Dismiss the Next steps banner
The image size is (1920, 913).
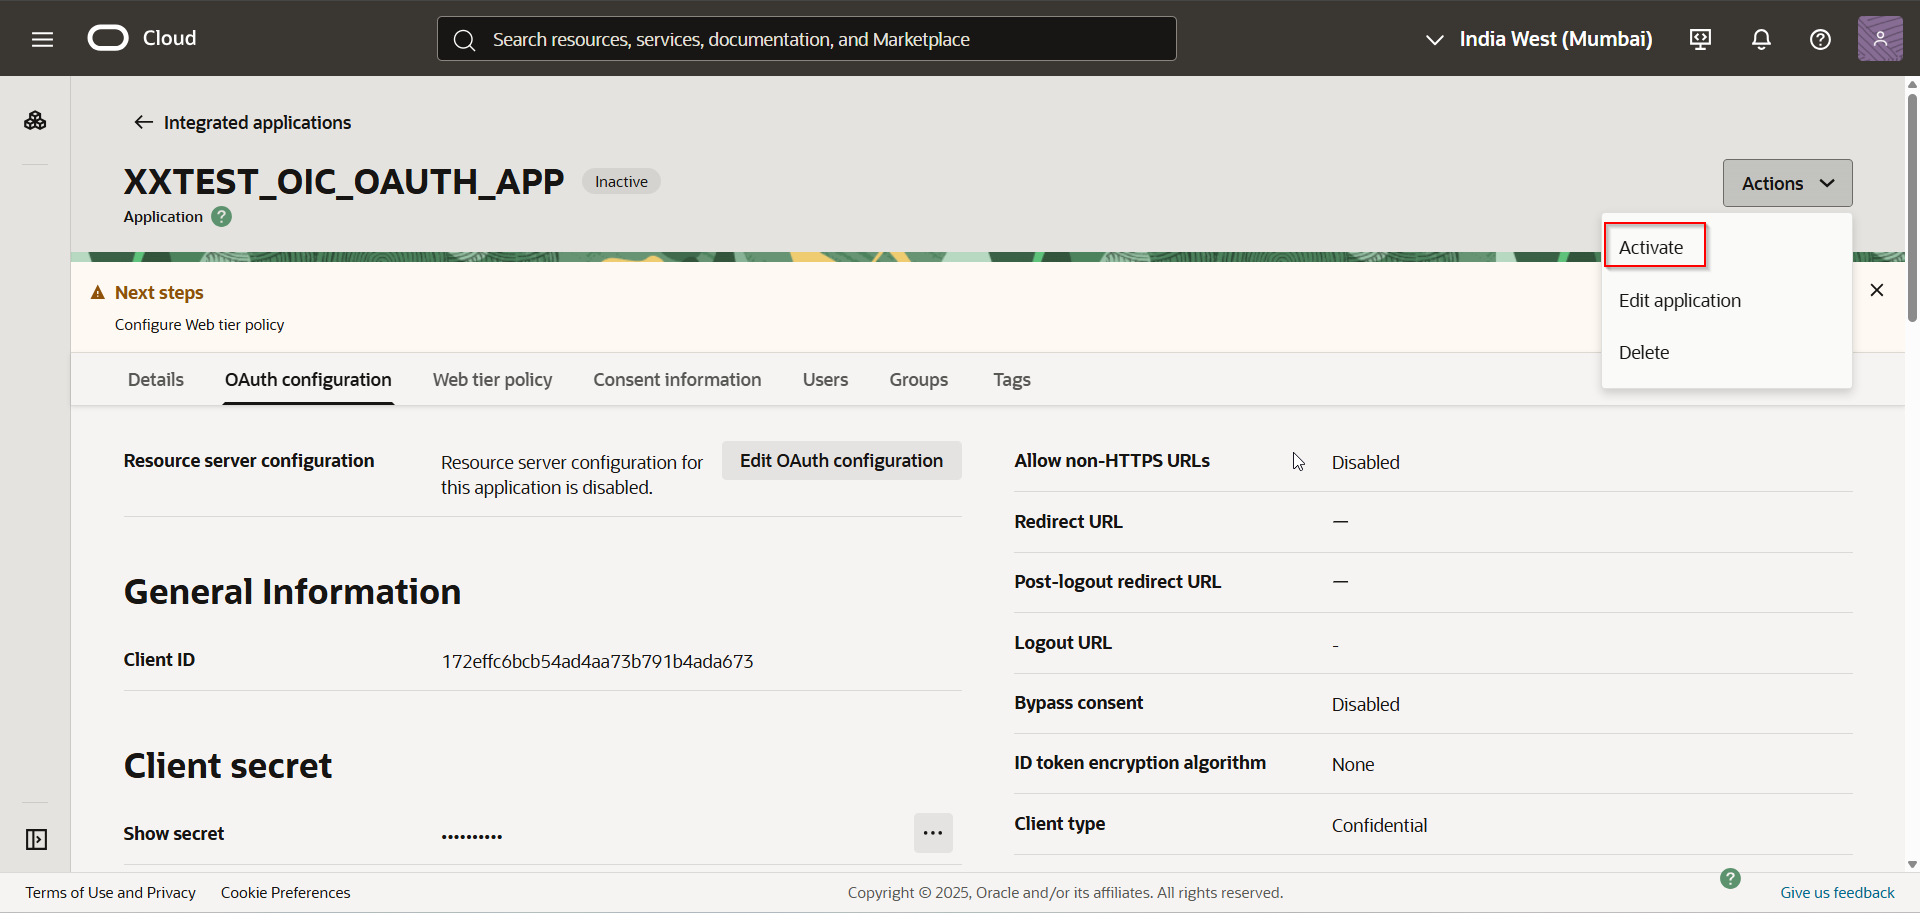click(1877, 290)
